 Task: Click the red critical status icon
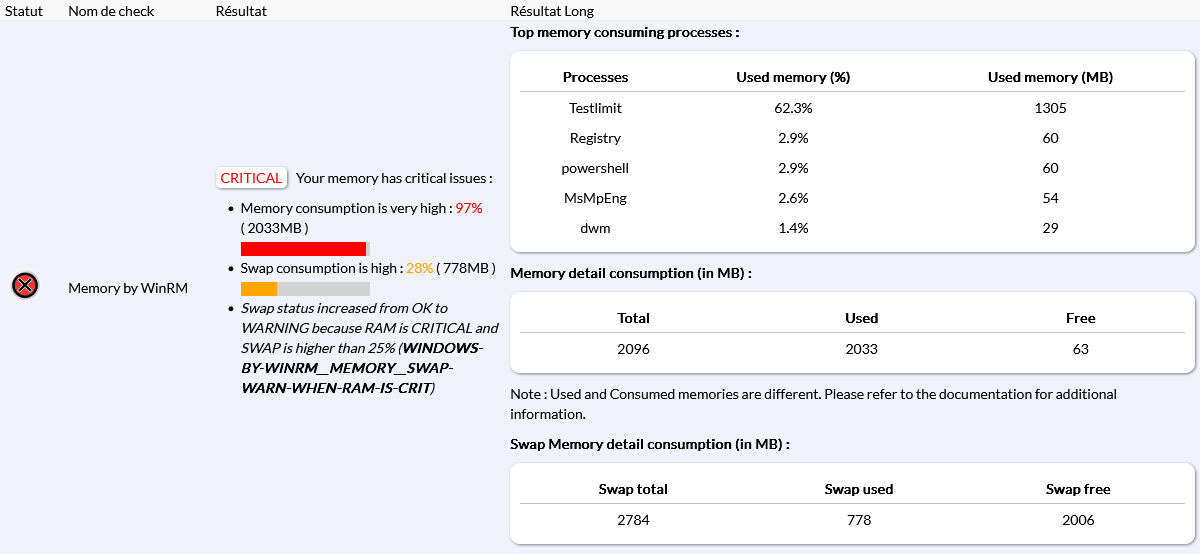pyautogui.click(x=25, y=286)
